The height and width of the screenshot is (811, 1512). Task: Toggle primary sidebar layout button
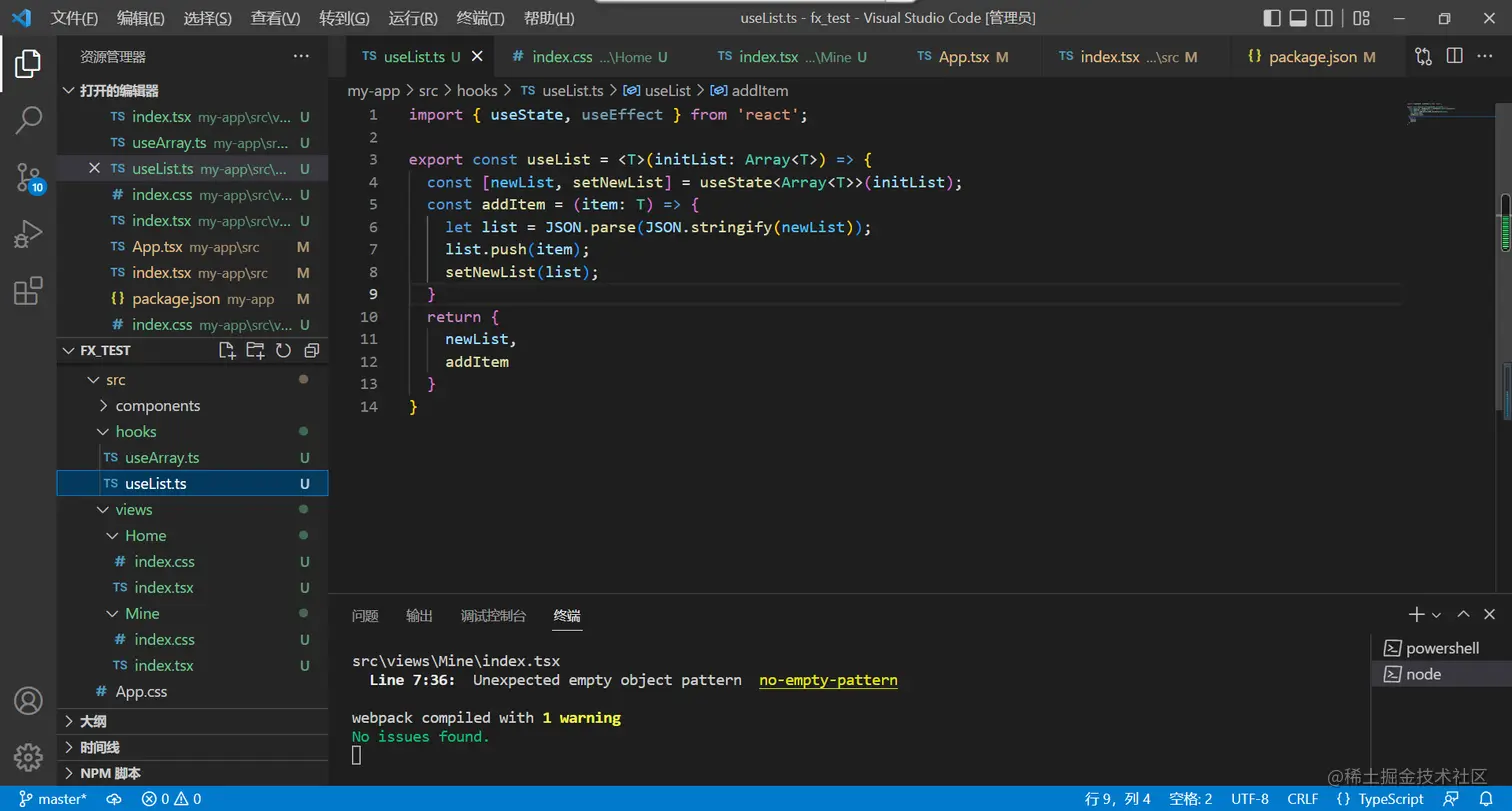pos(1272,18)
